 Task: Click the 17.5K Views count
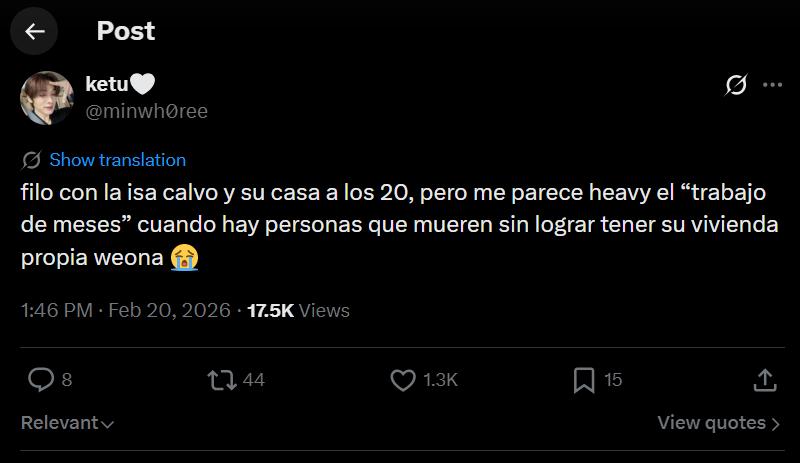coord(298,310)
